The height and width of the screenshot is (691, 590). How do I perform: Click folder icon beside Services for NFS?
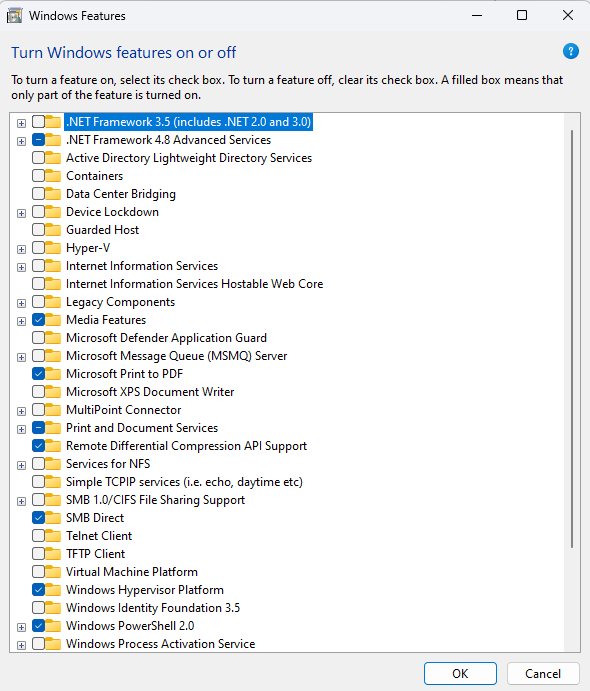[53, 464]
